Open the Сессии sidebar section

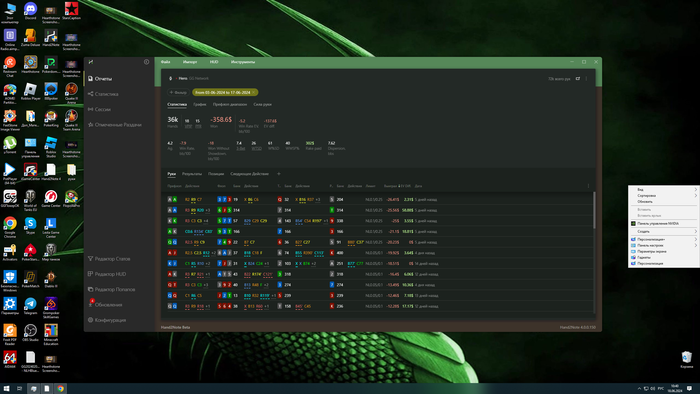(x=100, y=109)
